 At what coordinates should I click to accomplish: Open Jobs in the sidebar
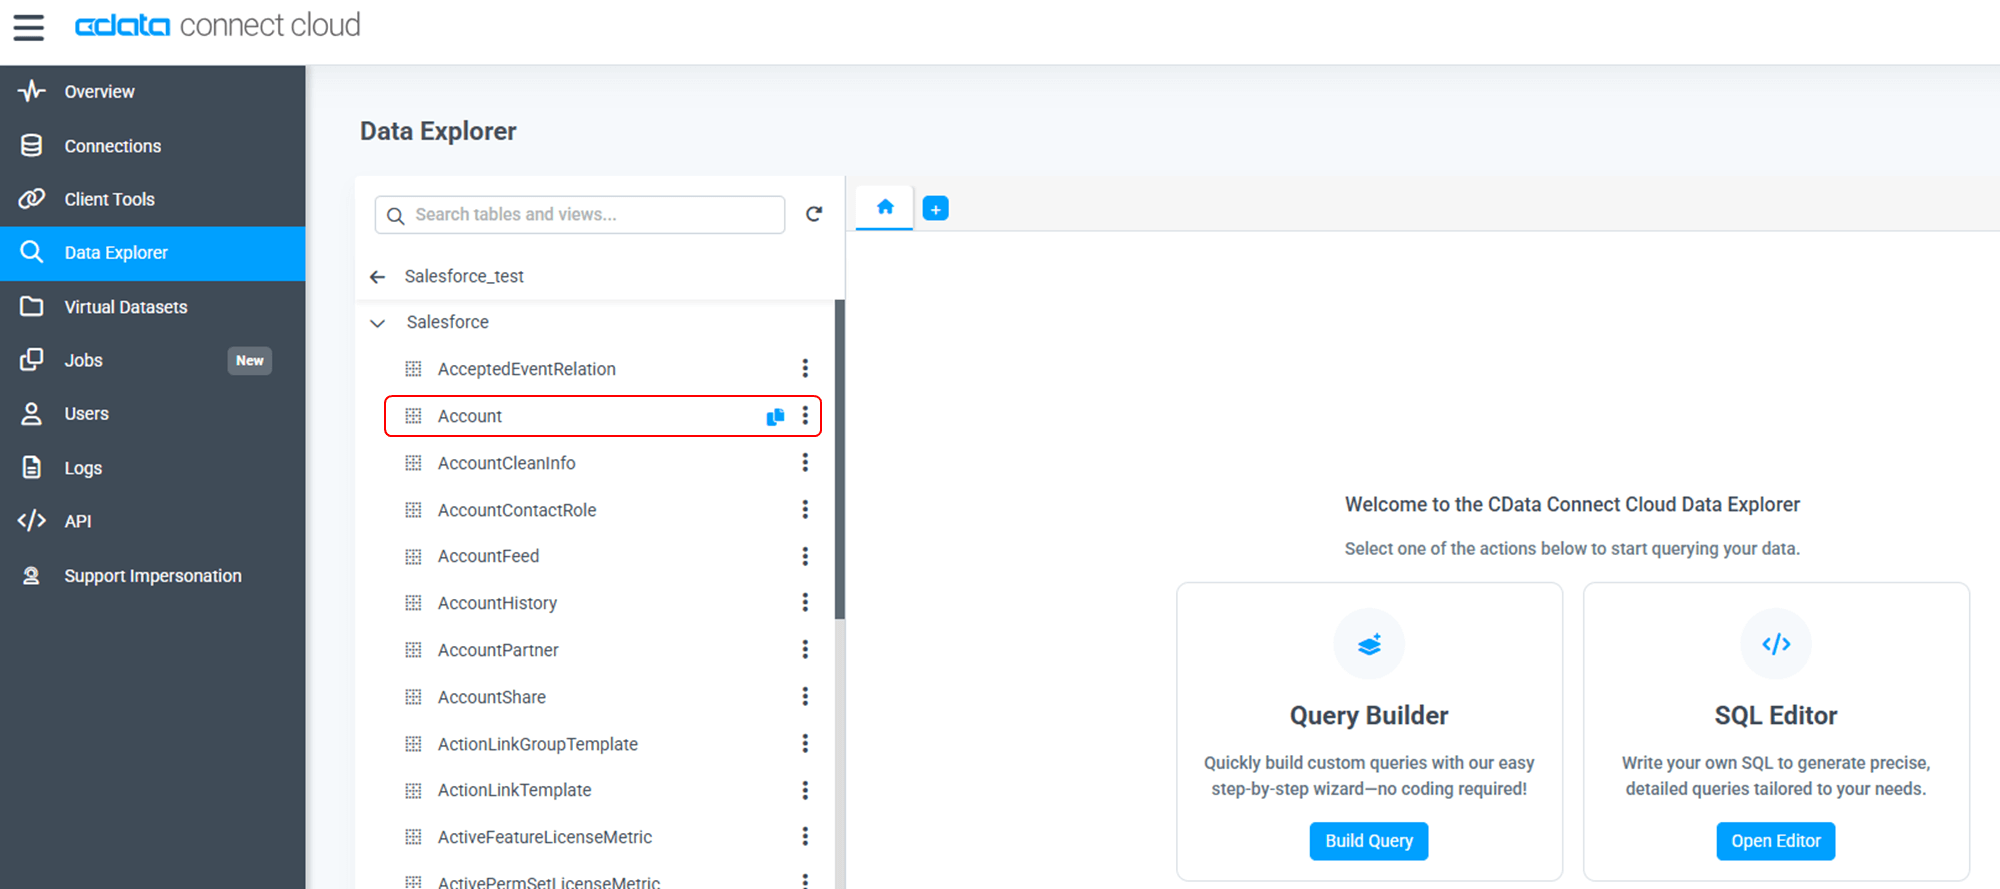152,360
